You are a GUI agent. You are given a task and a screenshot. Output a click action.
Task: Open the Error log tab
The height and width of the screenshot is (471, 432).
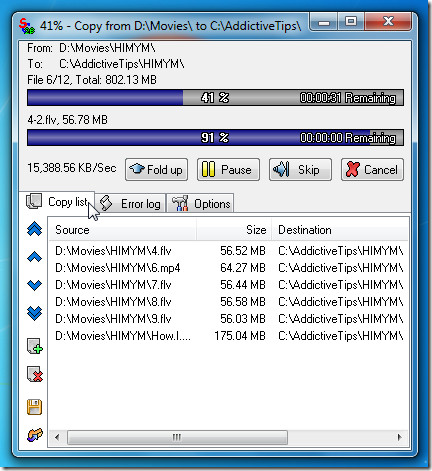(131, 203)
